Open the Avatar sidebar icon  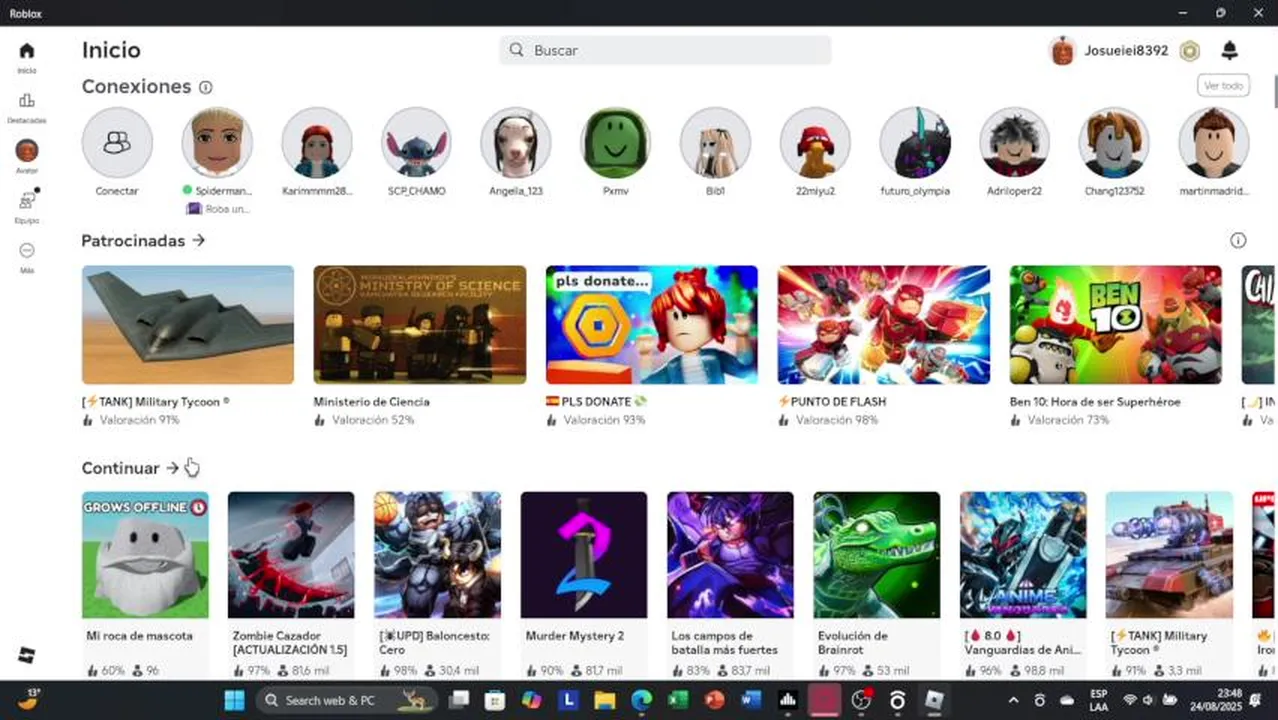27,151
